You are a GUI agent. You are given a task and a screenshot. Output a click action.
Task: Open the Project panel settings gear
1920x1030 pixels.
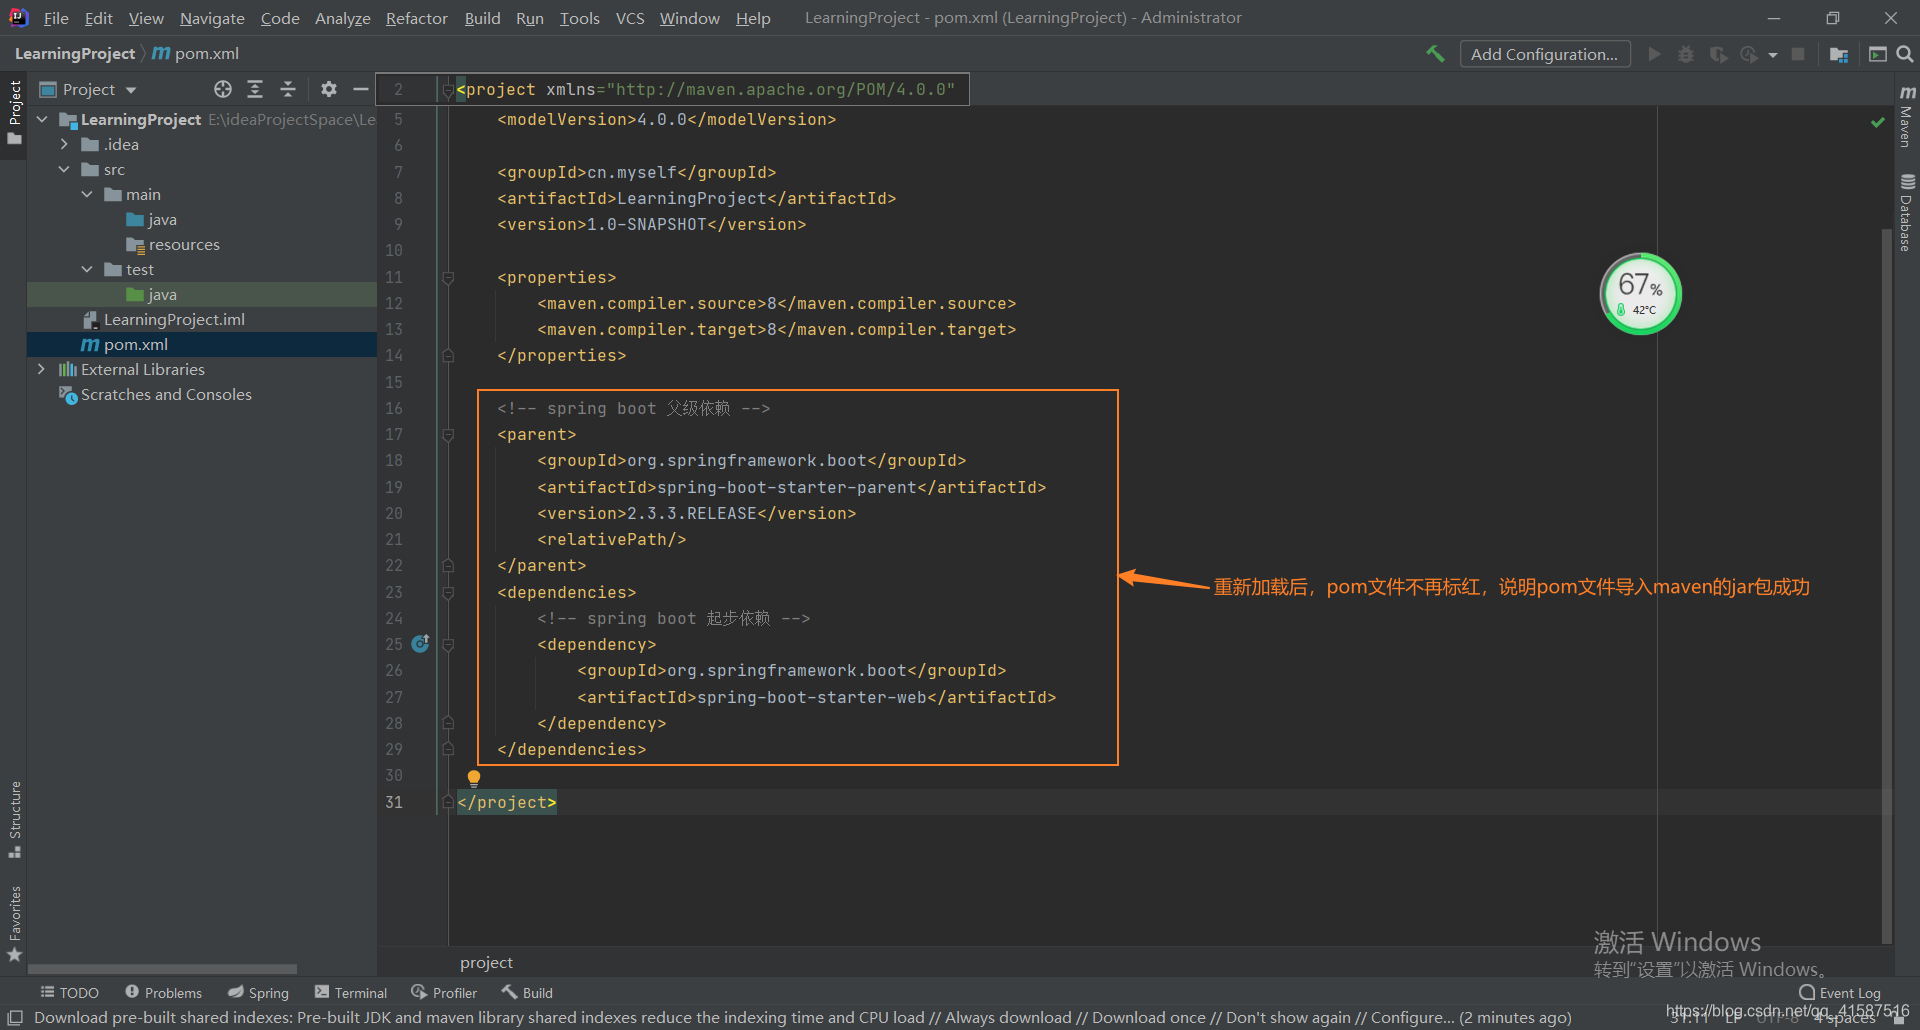[x=328, y=89]
